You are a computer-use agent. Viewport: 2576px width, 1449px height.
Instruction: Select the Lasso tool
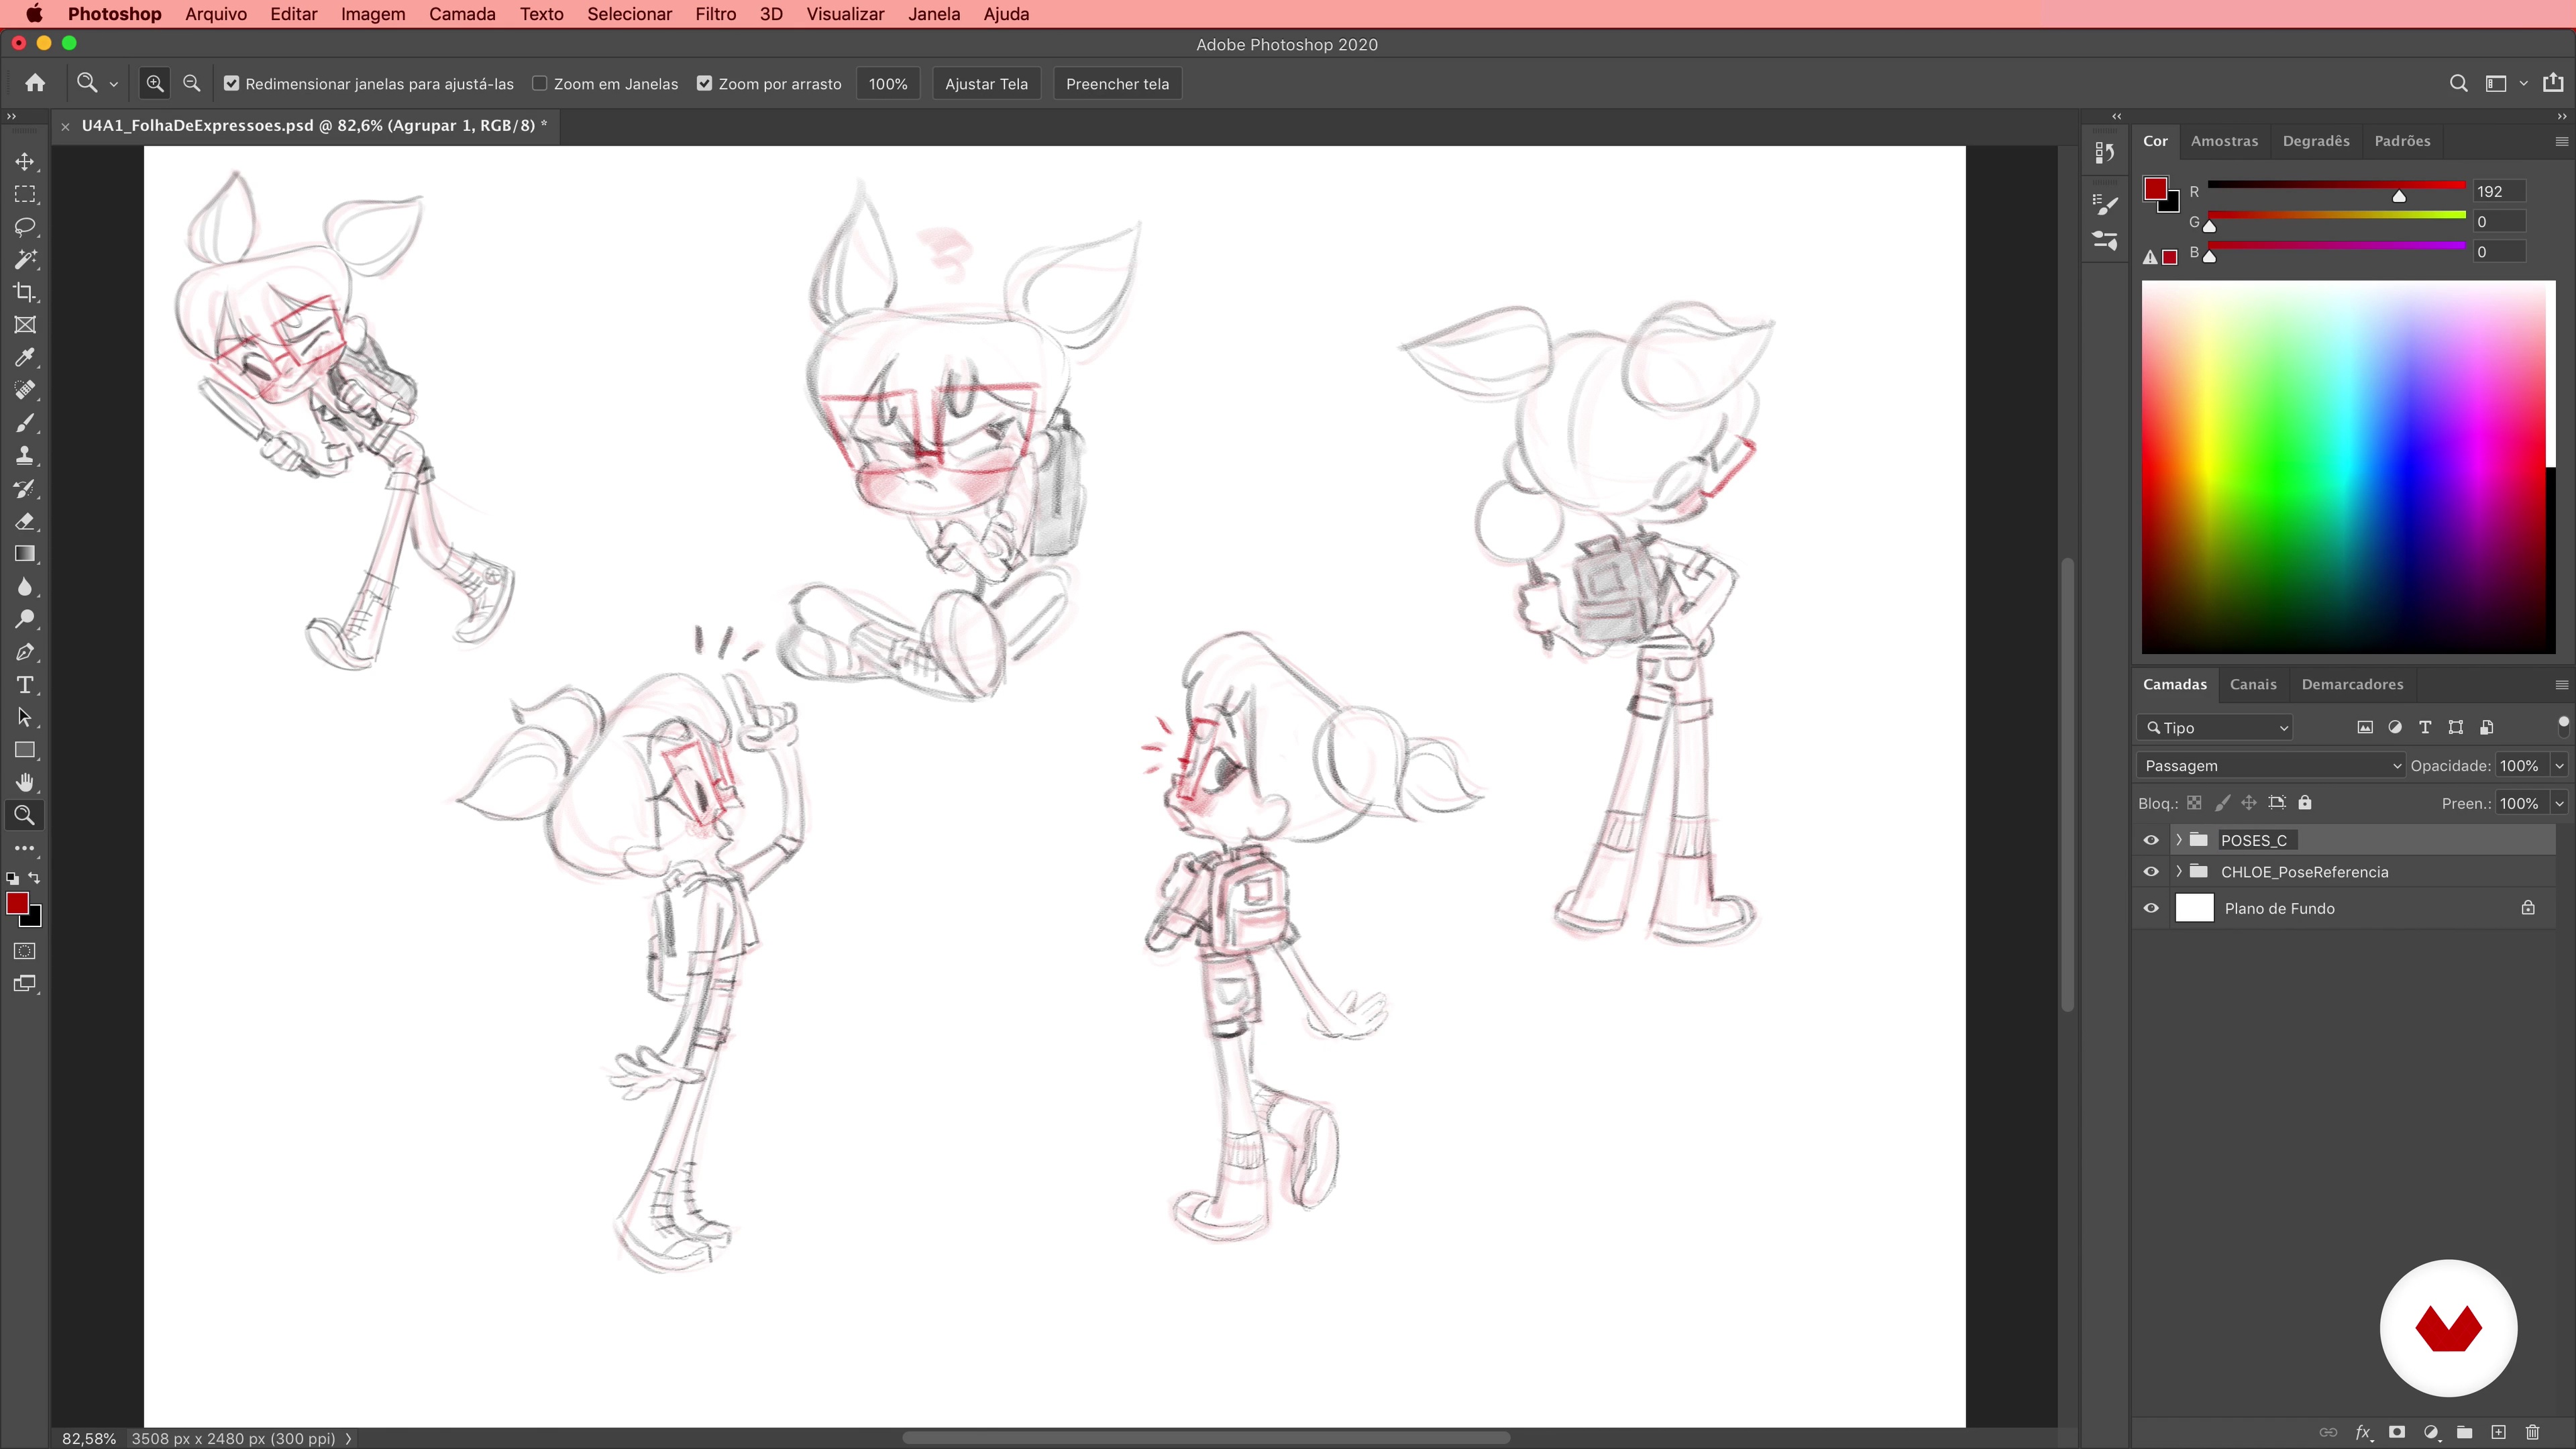[25, 227]
